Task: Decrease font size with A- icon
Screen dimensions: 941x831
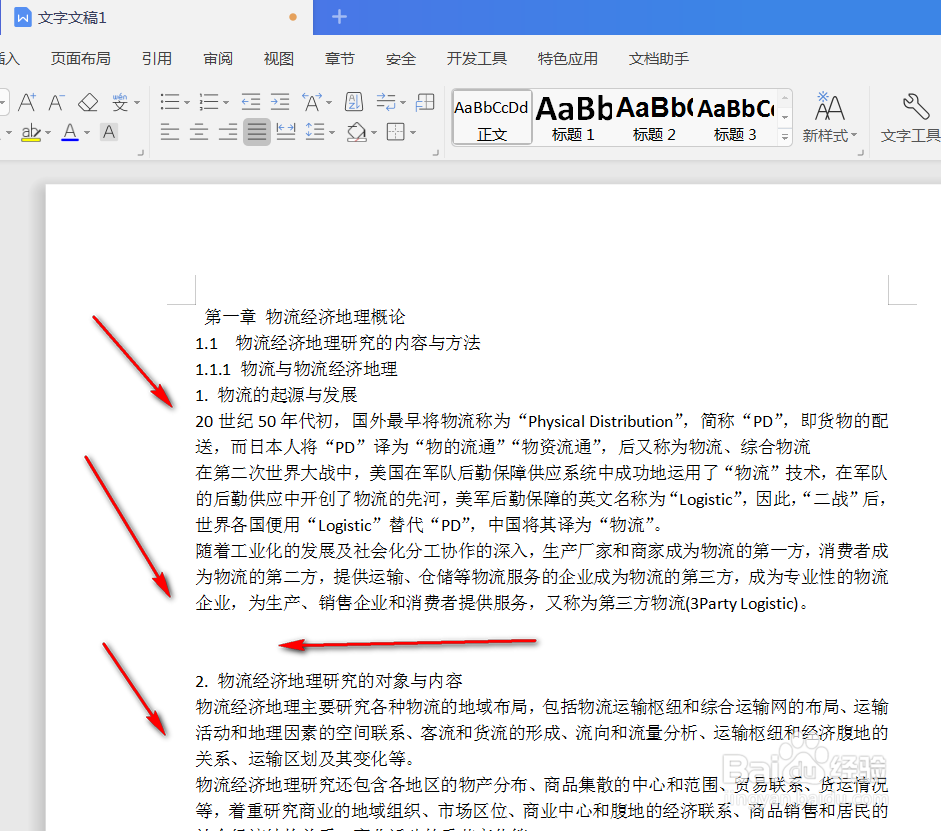Action: tap(56, 103)
